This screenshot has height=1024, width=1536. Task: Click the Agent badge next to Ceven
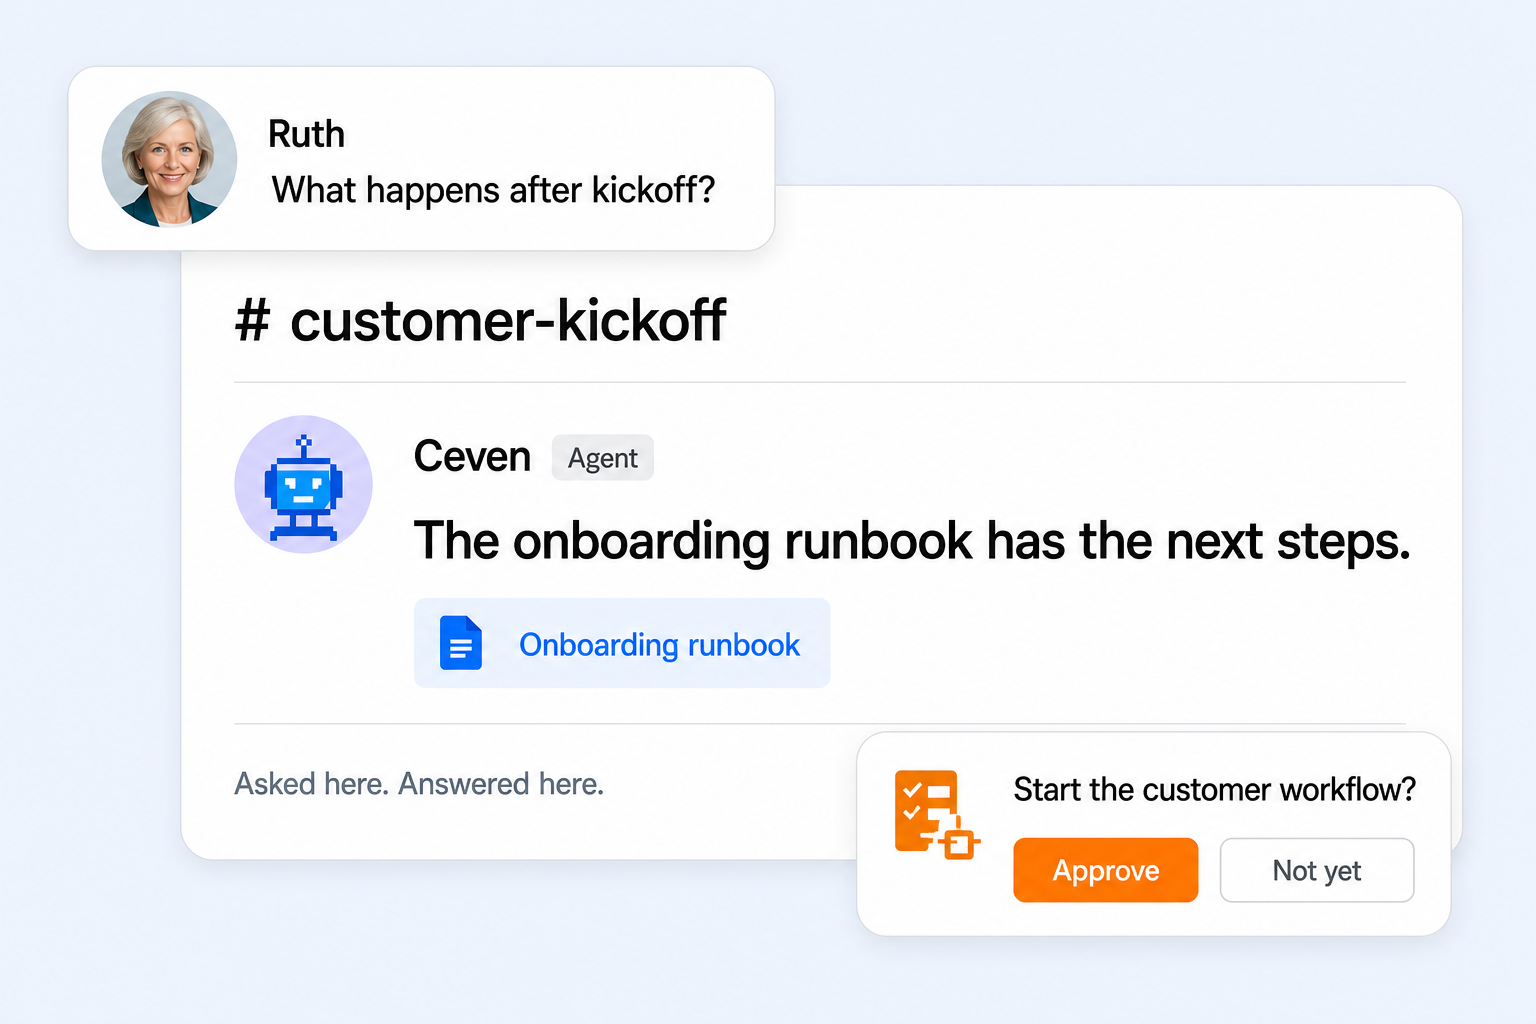click(602, 458)
